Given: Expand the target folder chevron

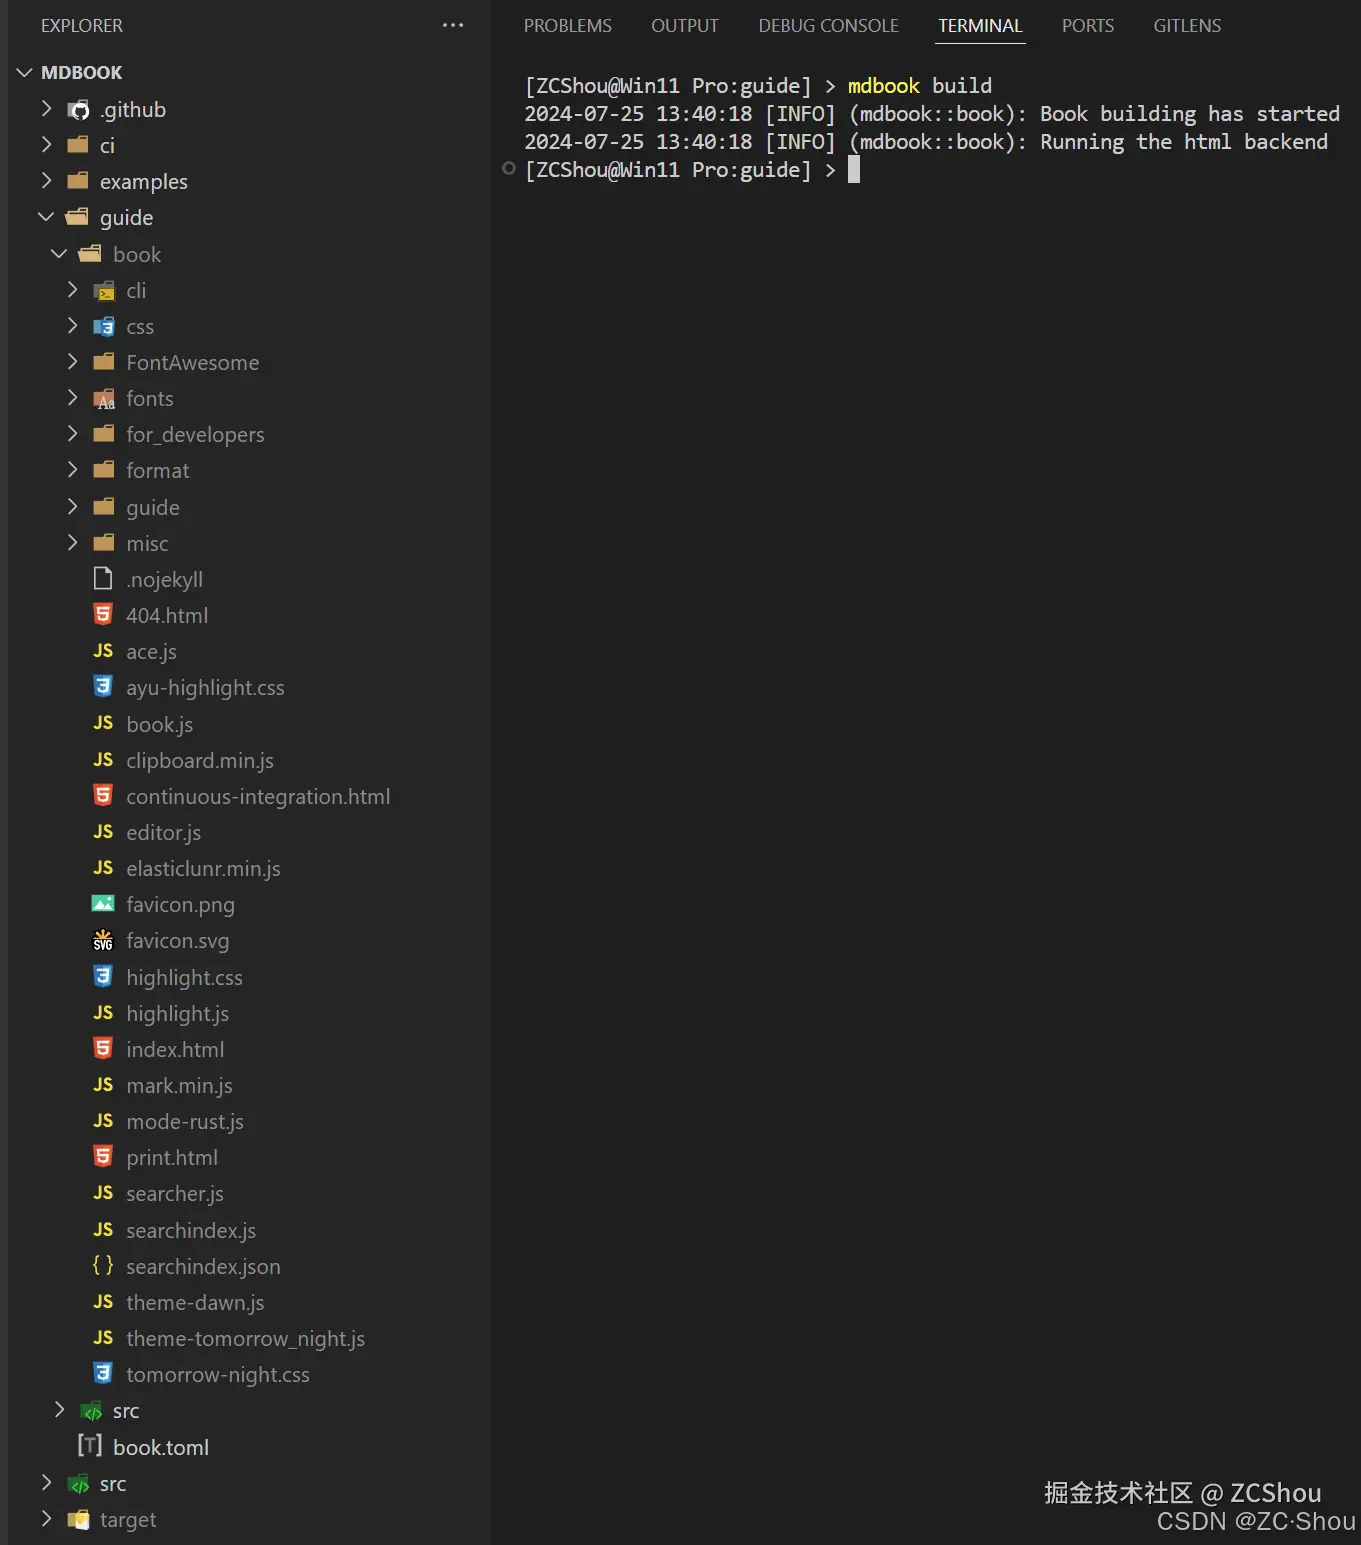Looking at the screenshot, I should (46, 1519).
